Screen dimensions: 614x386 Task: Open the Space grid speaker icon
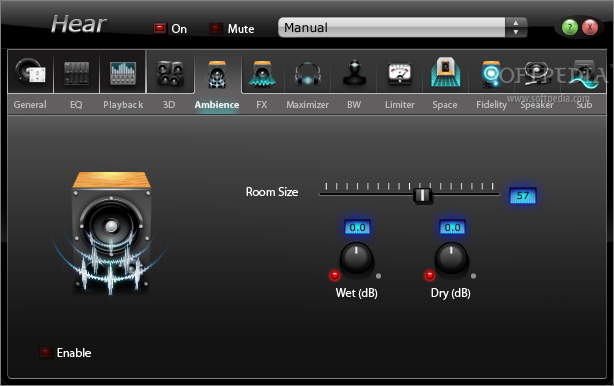[x=445, y=72]
